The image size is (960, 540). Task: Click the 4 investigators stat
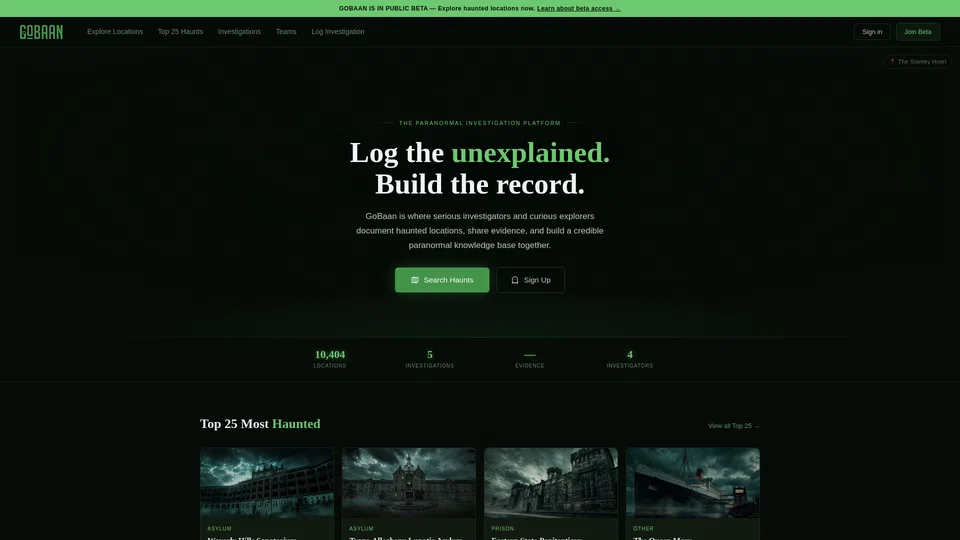(630, 359)
